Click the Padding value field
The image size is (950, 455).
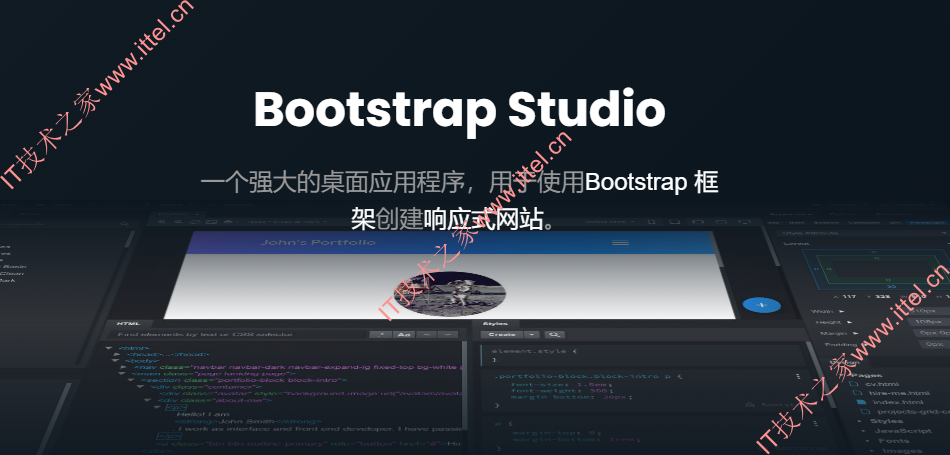click(935, 344)
